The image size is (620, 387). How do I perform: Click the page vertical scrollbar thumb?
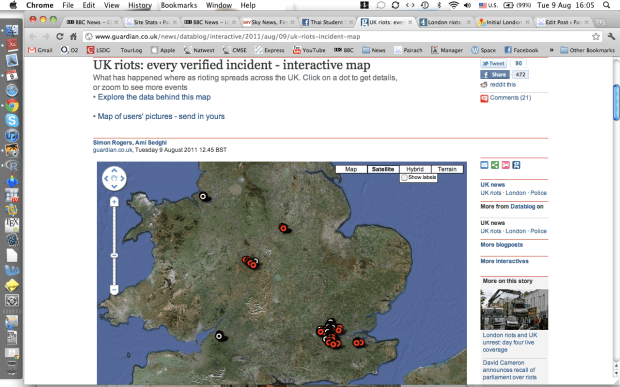[x=616, y=102]
